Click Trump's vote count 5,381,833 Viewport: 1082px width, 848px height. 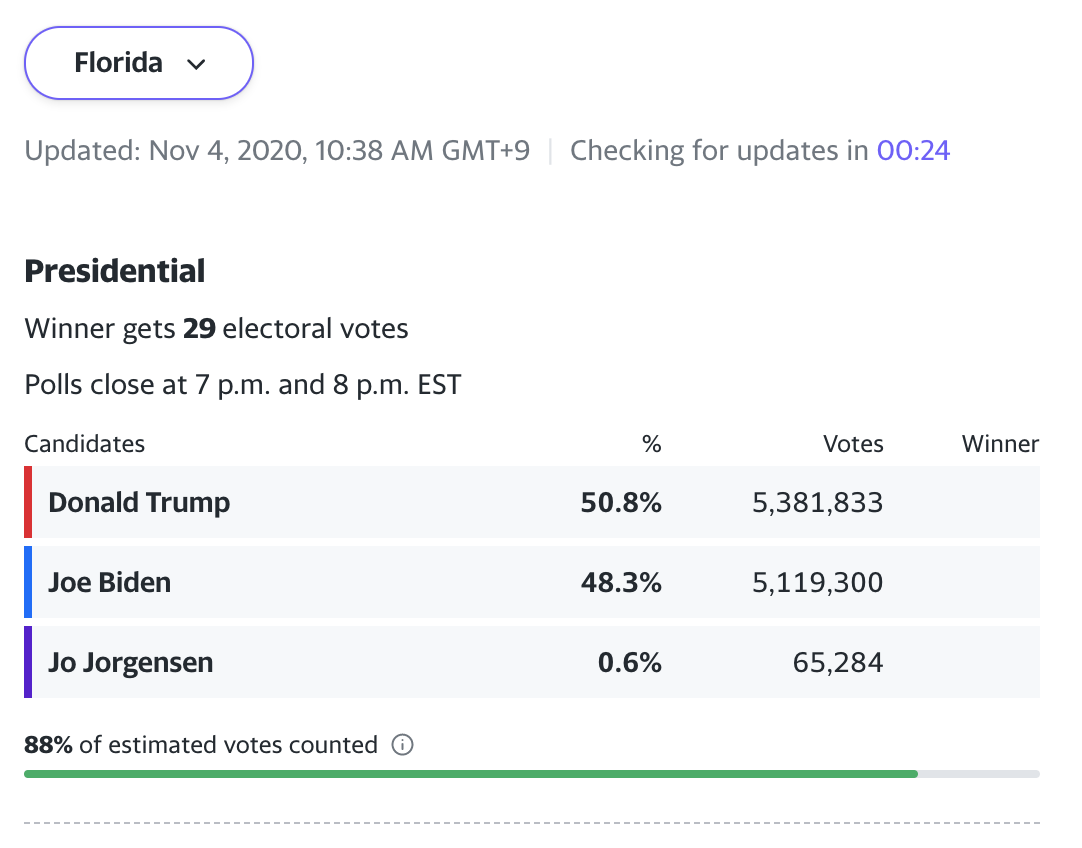(x=817, y=502)
